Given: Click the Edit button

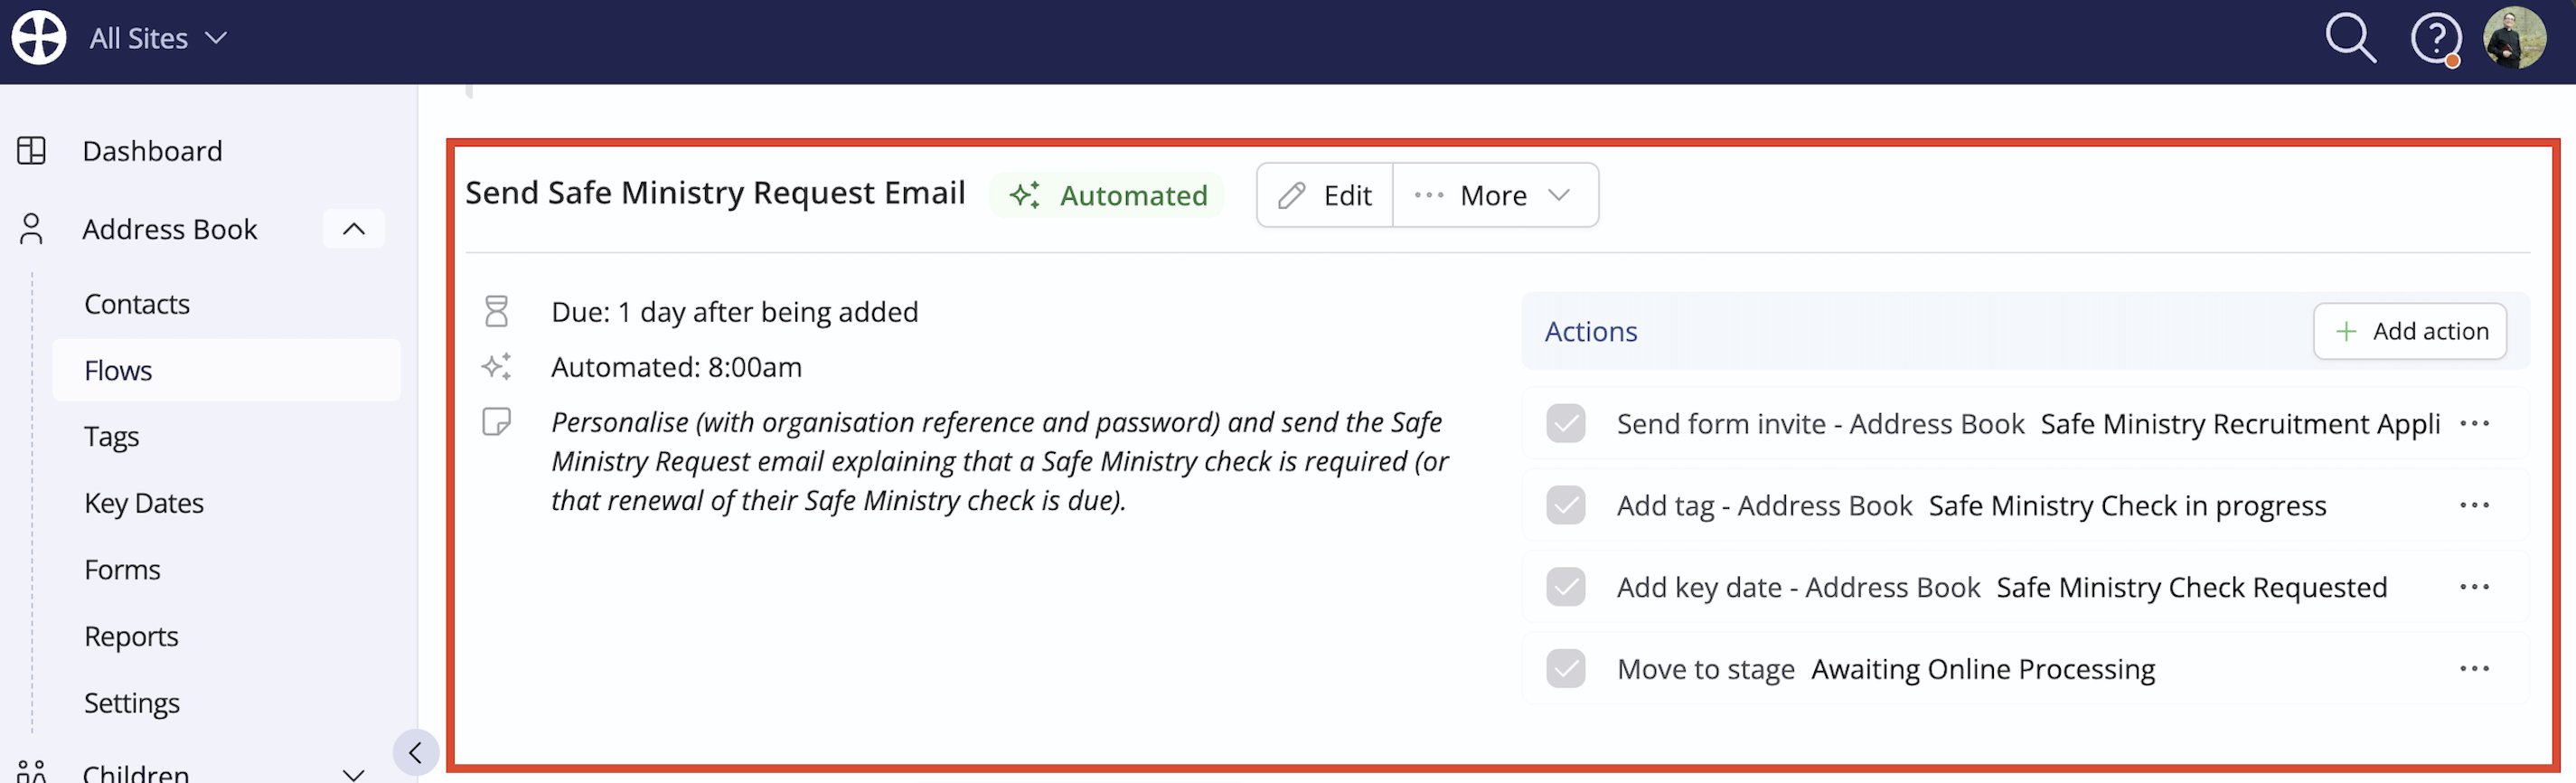Looking at the screenshot, I should [1325, 195].
